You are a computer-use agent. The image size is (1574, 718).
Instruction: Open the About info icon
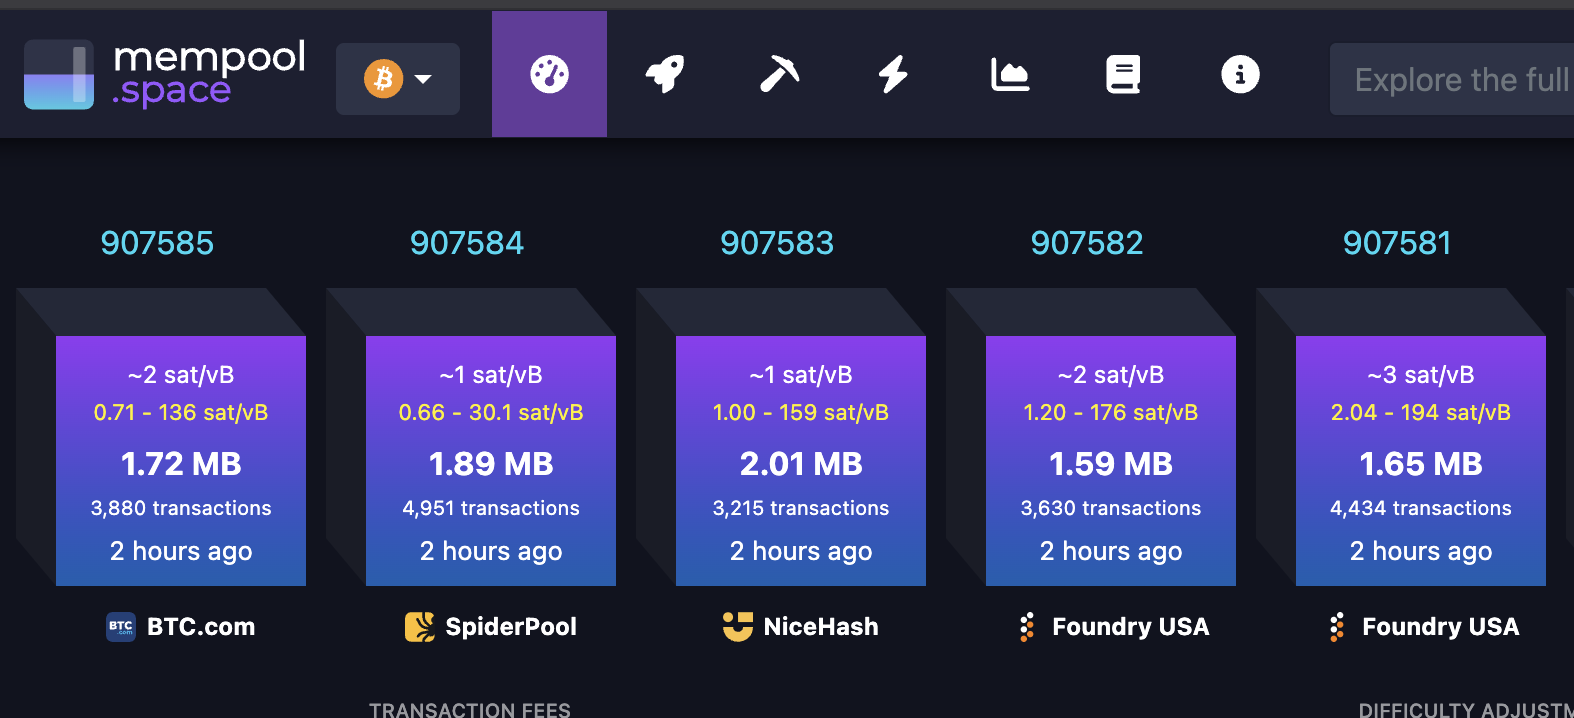tap(1240, 74)
